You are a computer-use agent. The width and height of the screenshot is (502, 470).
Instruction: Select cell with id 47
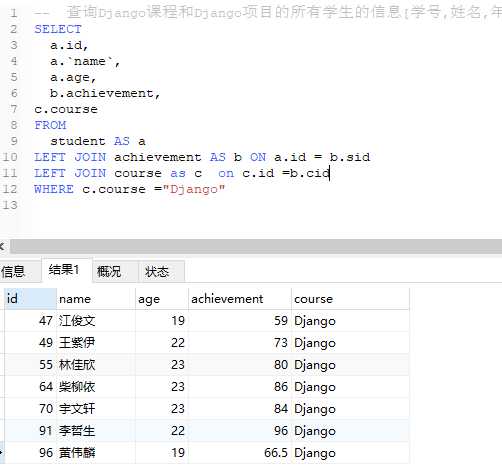30,321
